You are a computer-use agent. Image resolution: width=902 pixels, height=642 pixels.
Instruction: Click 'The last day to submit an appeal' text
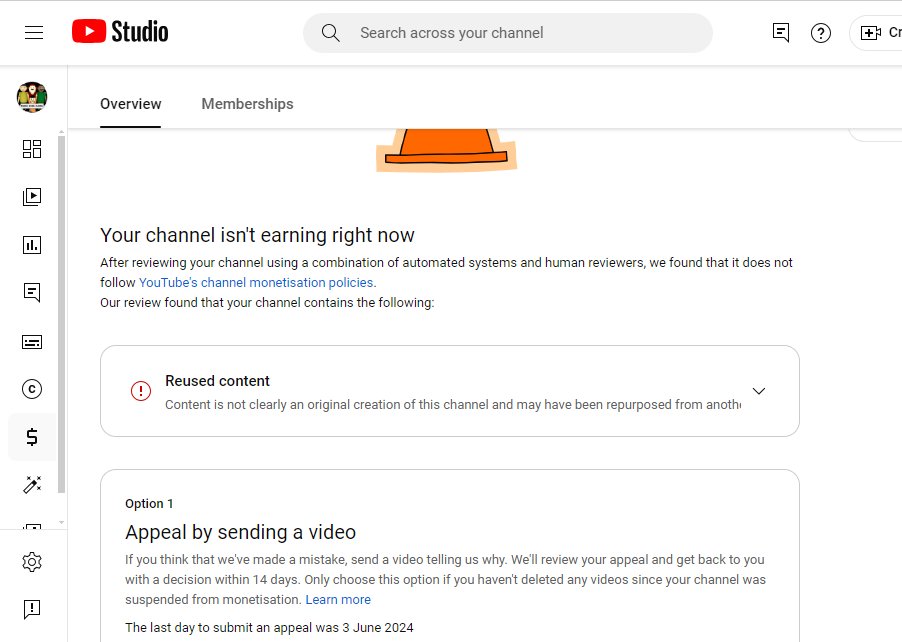[269, 628]
